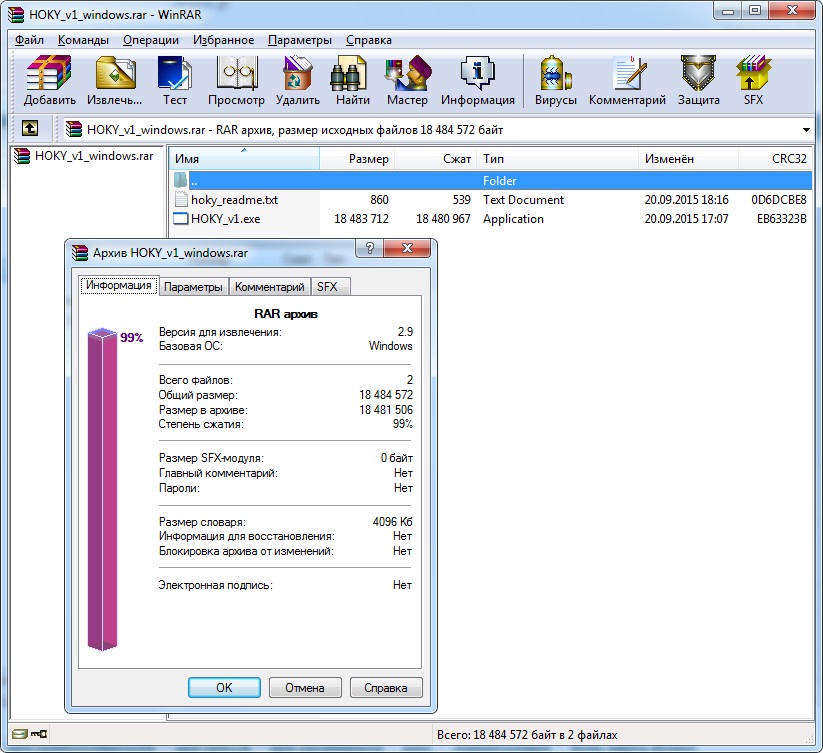Open the Операции menu

click(151, 40)
